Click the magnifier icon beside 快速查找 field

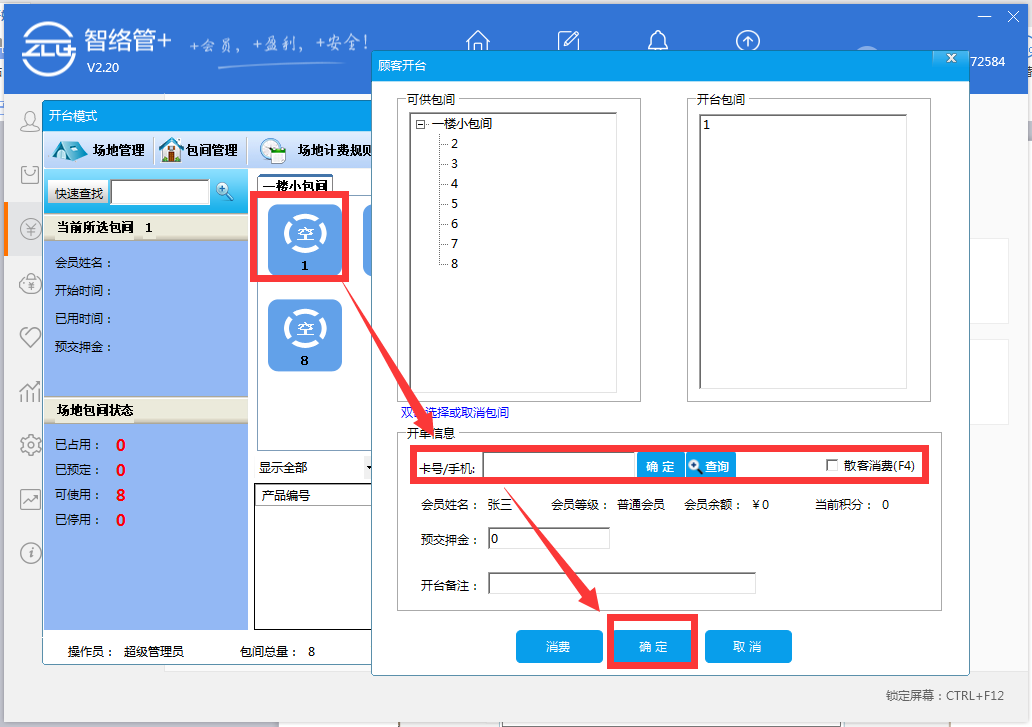[x=225, y=192]
